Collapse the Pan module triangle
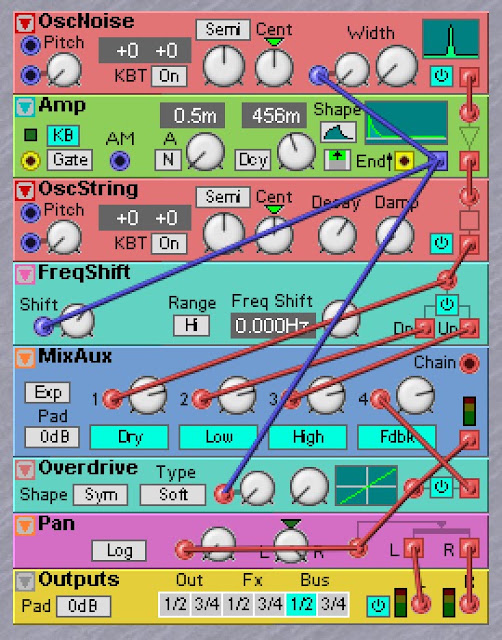 24,525
